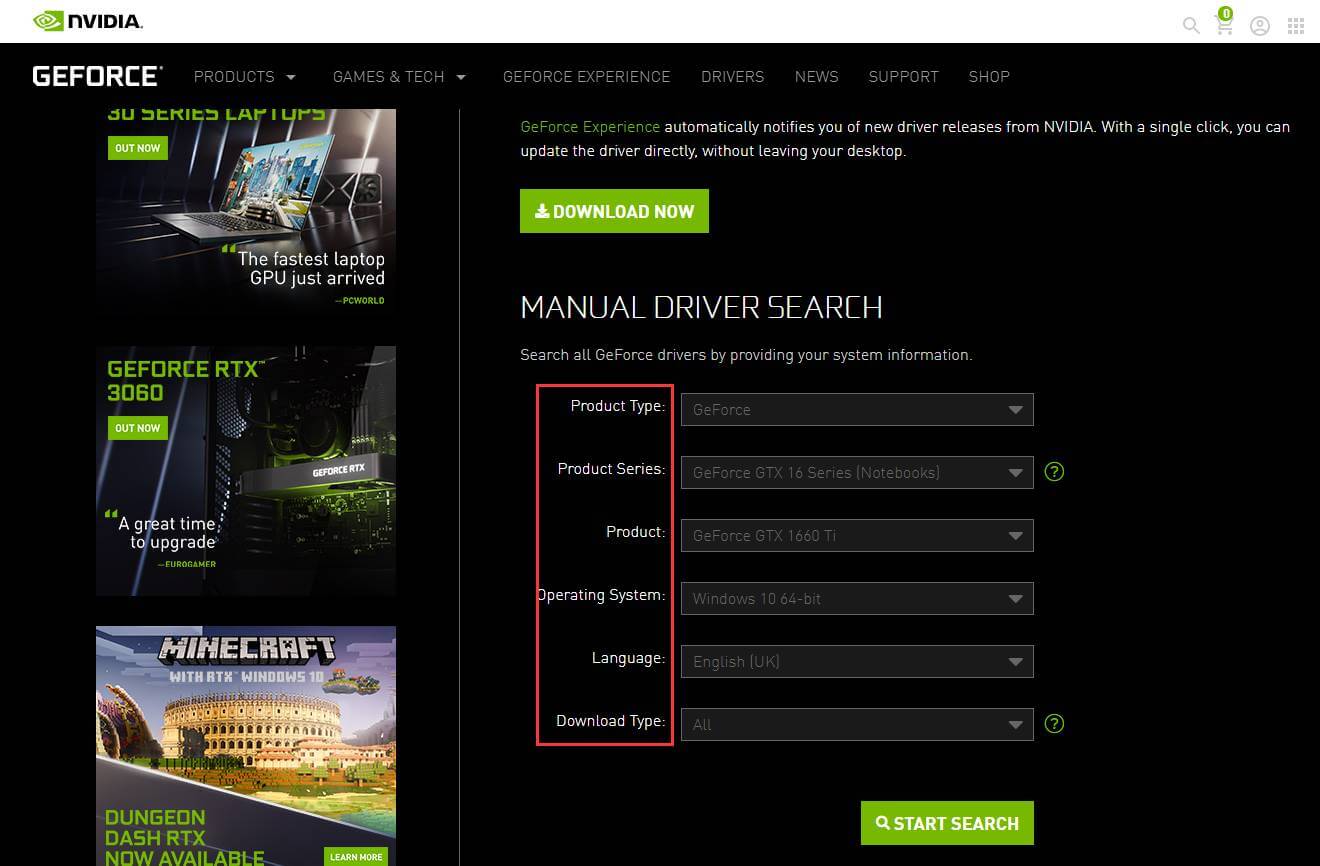Click help icon beside Download Type
This screenshot has width=1320, height=866.
1053,723
